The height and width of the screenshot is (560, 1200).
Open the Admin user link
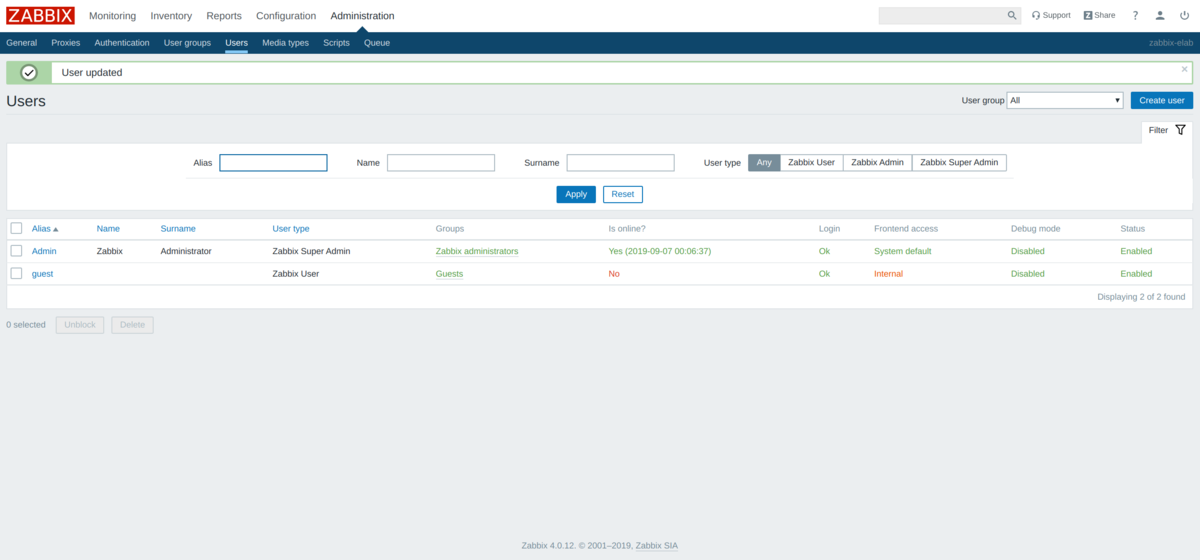[44, 251]
